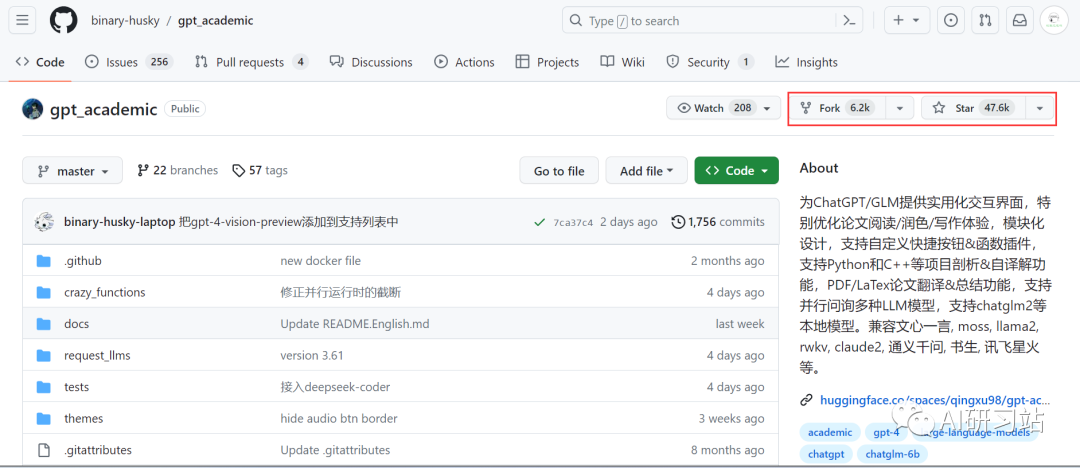Click binary-husky-laptop commit author name
The width and height of the screenshot is (1080, 468).
119,222
